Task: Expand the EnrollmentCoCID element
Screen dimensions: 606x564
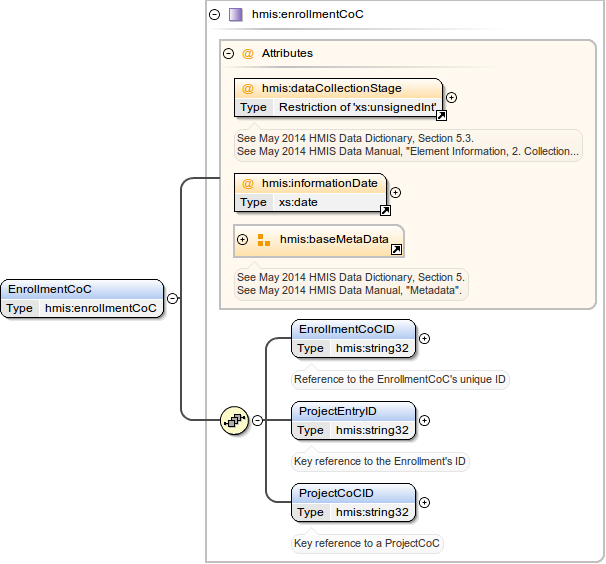Action: pyautogui.click(x=424, y=338)
